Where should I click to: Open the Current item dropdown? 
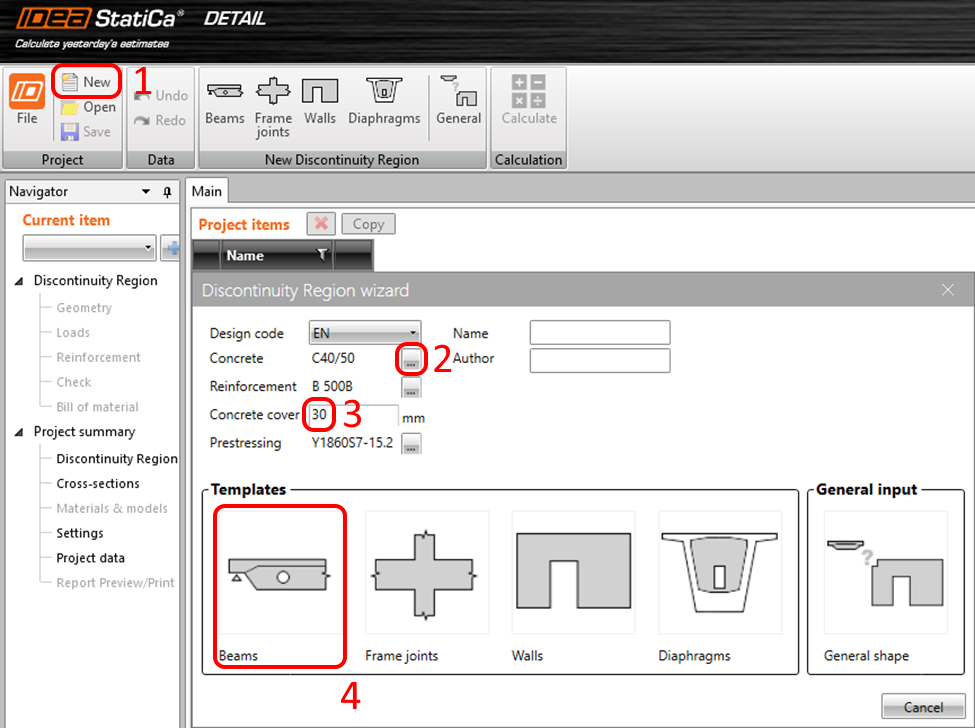point(89,247)
